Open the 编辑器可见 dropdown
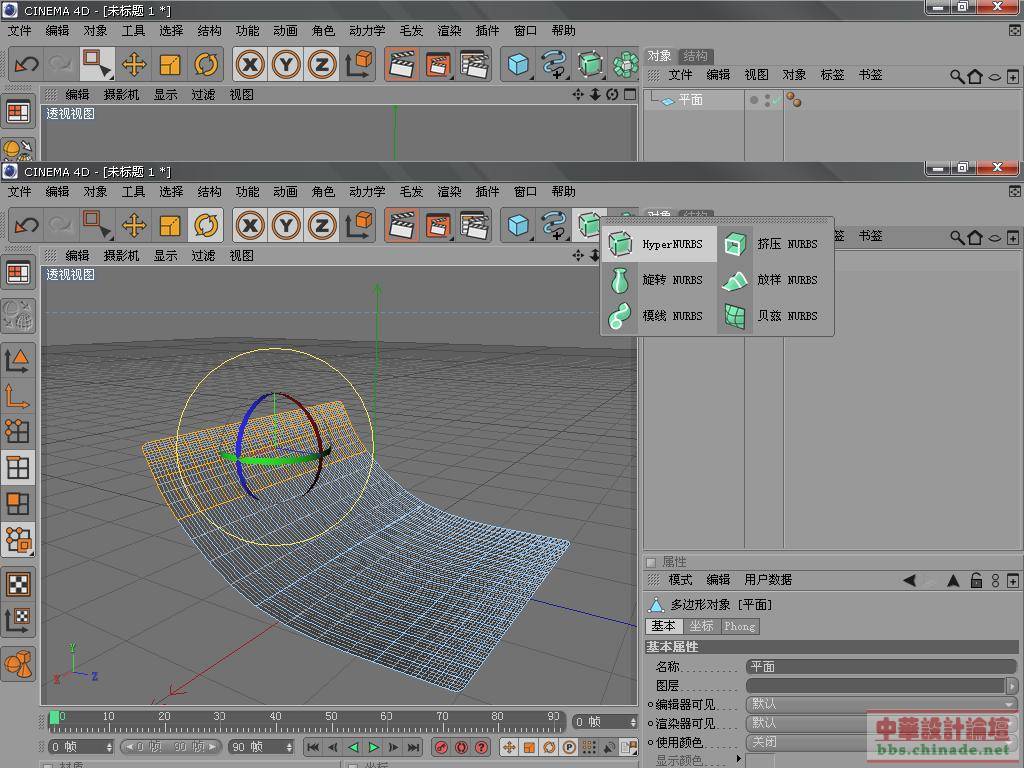 (881, 704)
